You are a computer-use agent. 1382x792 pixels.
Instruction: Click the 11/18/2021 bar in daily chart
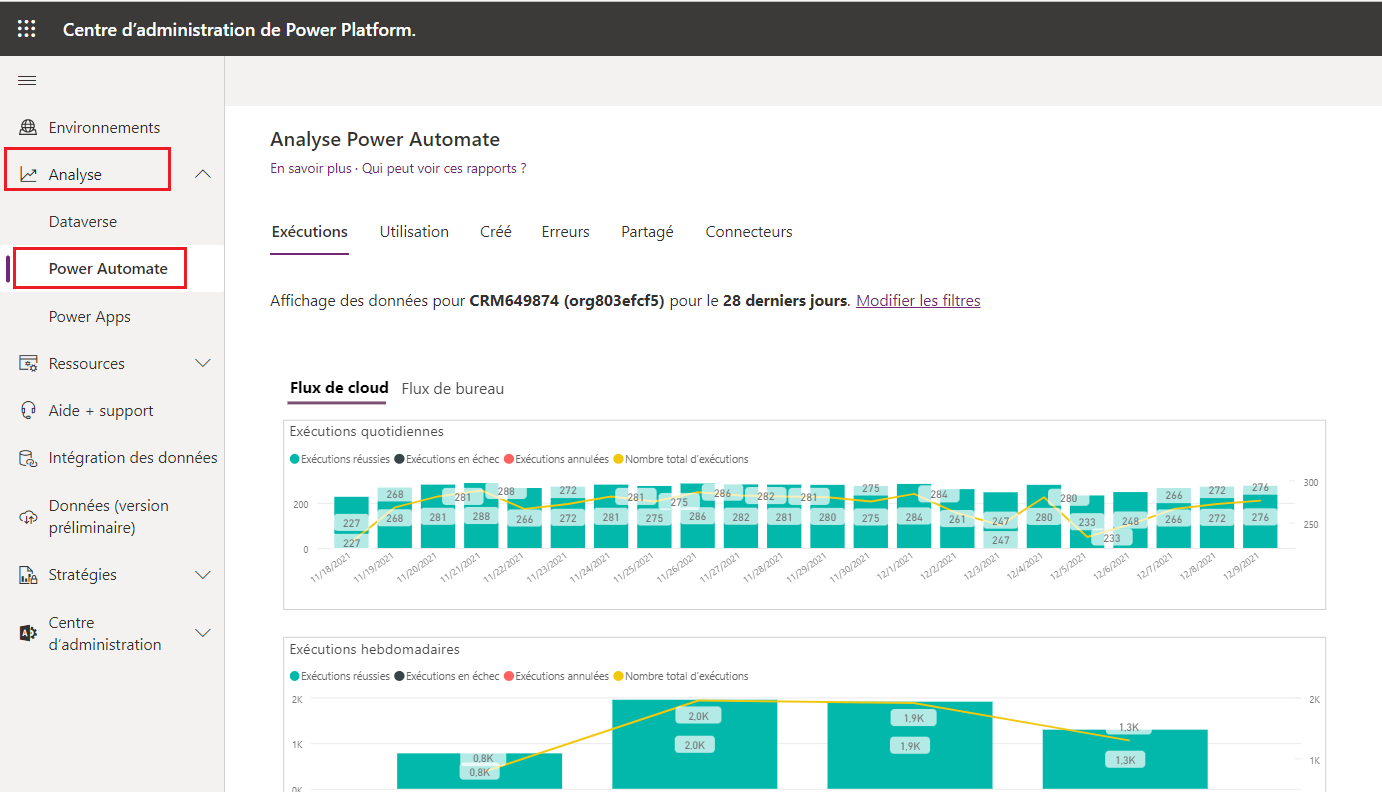tap(351, 523)
